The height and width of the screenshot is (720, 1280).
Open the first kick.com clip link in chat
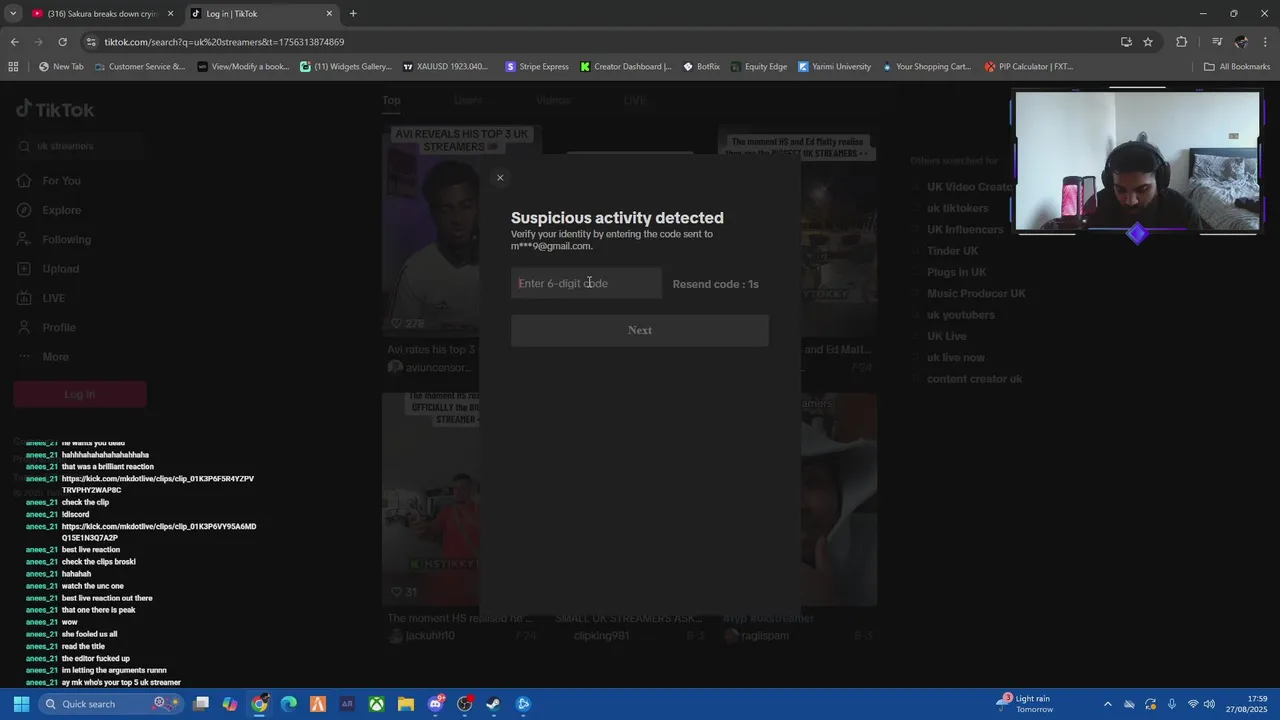(x=158, y=484)
